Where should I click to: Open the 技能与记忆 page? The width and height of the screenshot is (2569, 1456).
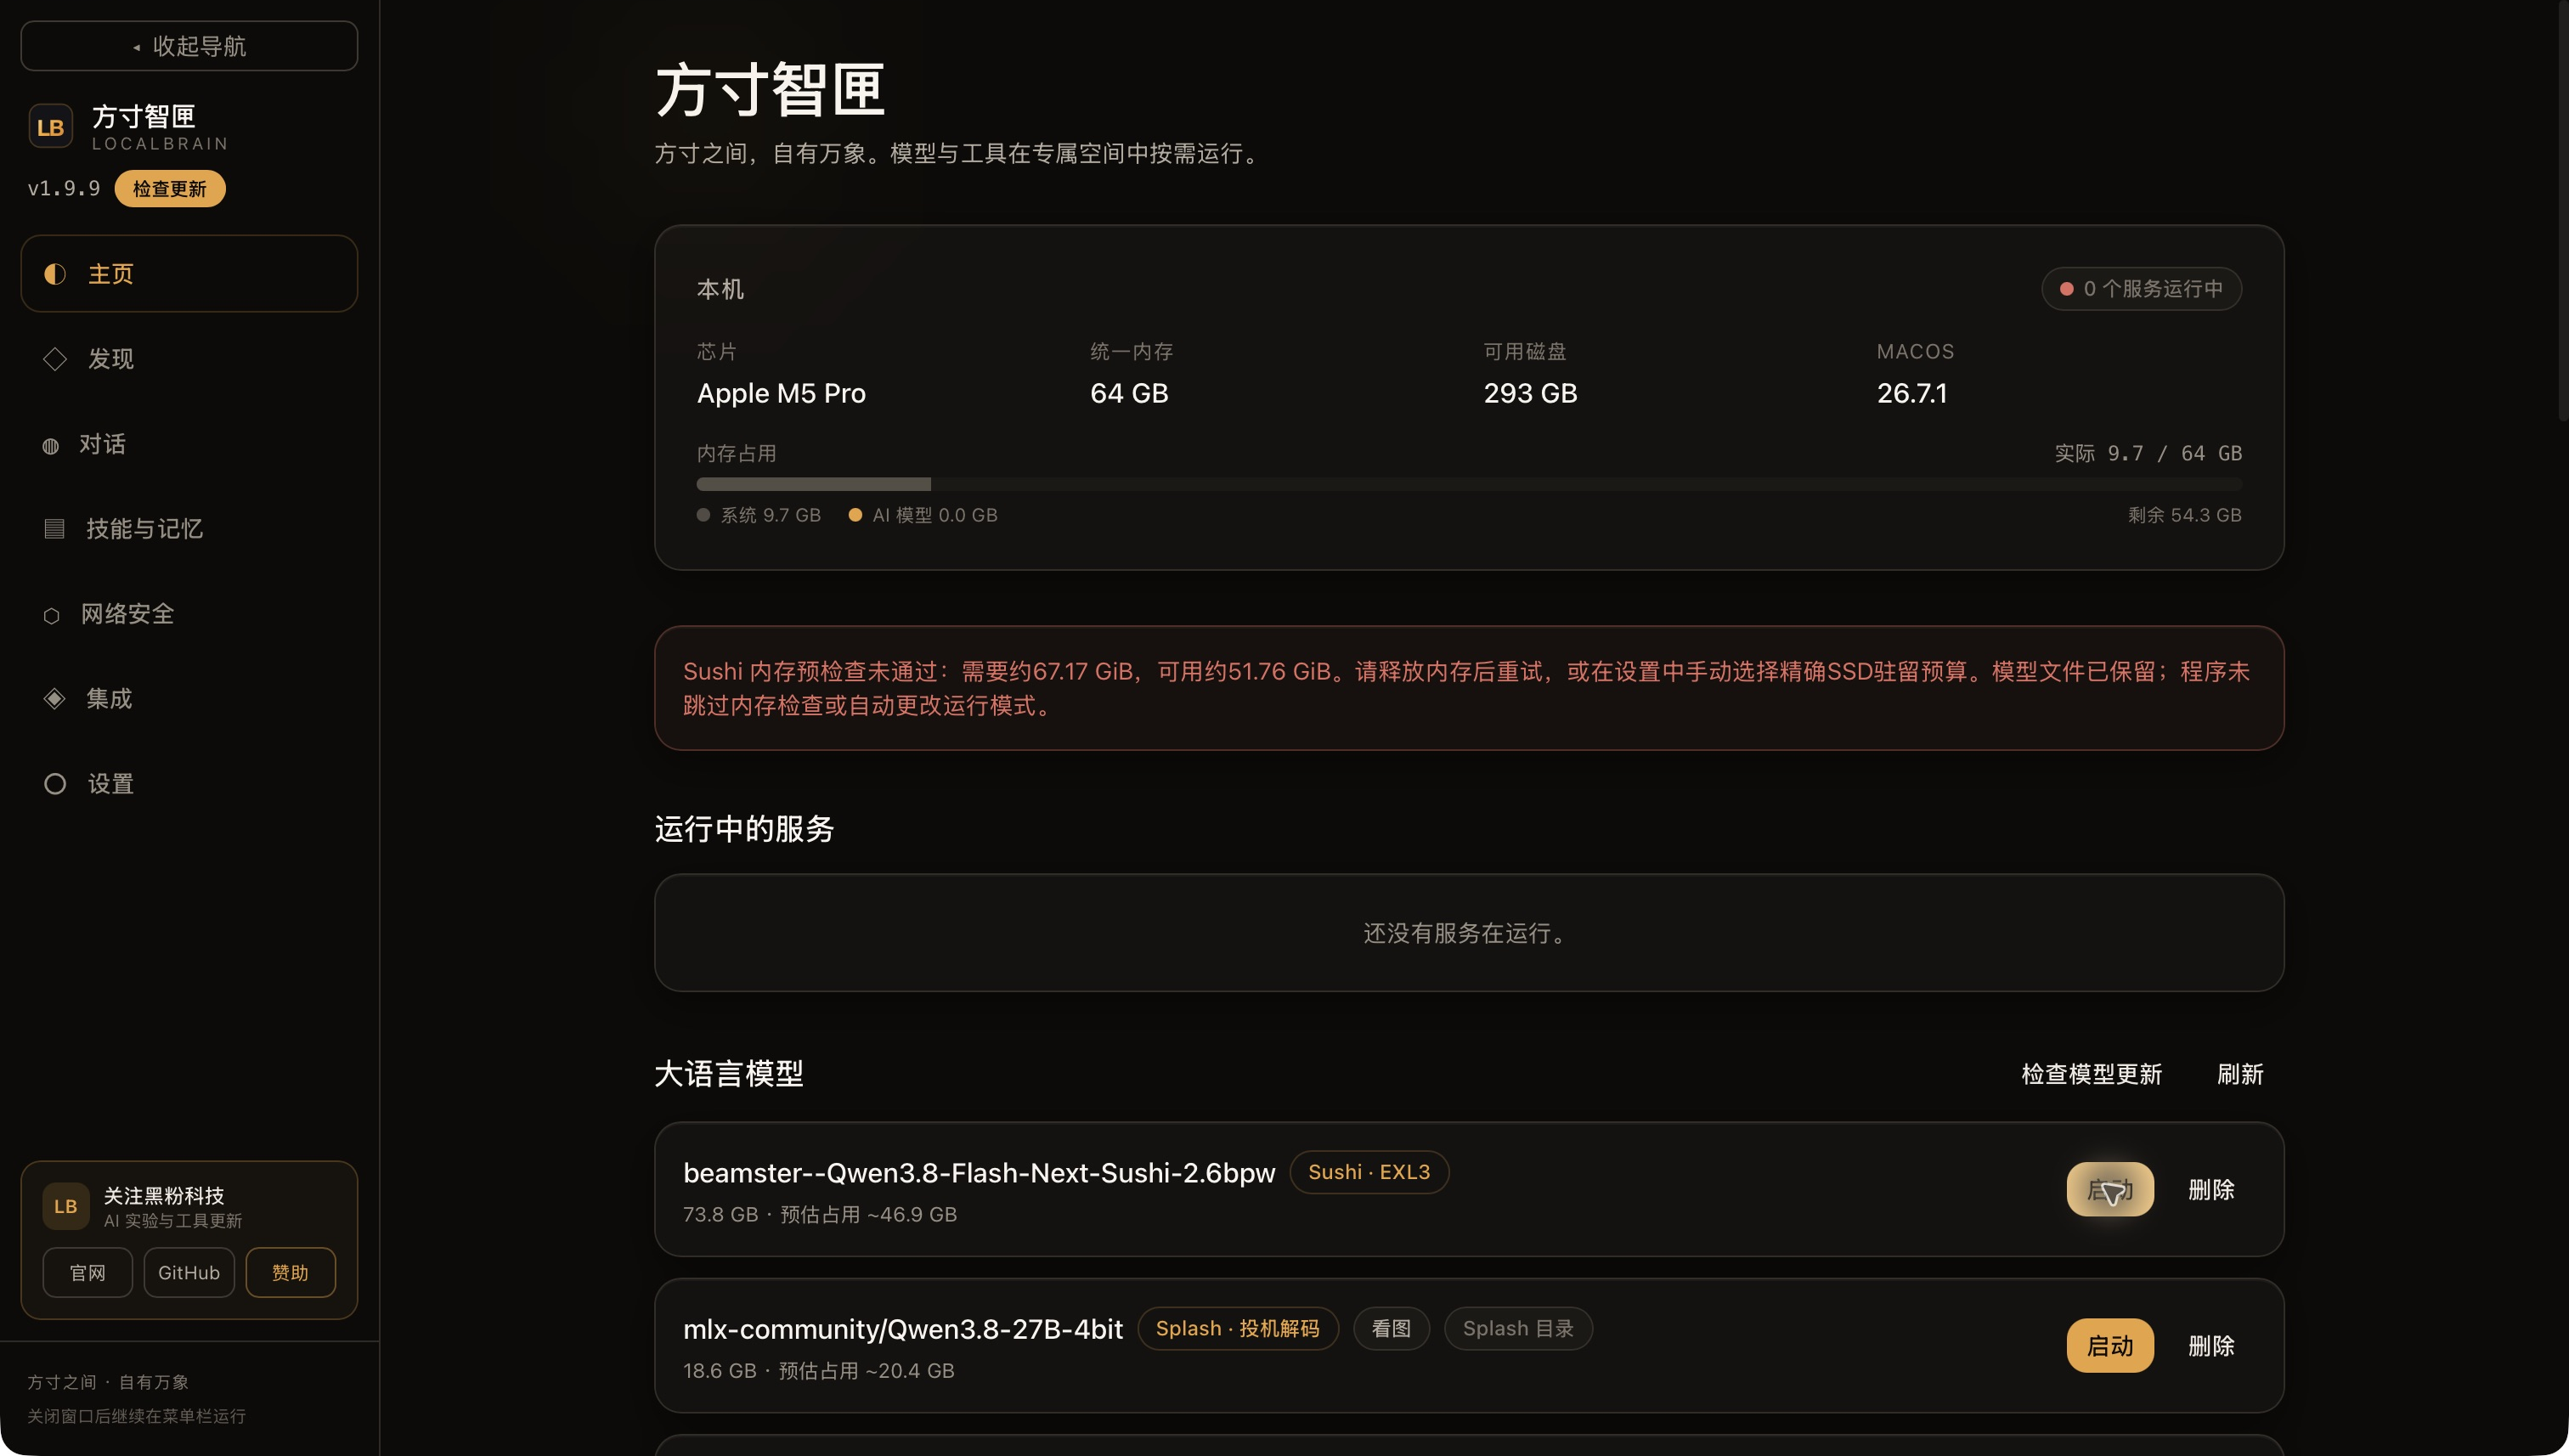(189, 529)
